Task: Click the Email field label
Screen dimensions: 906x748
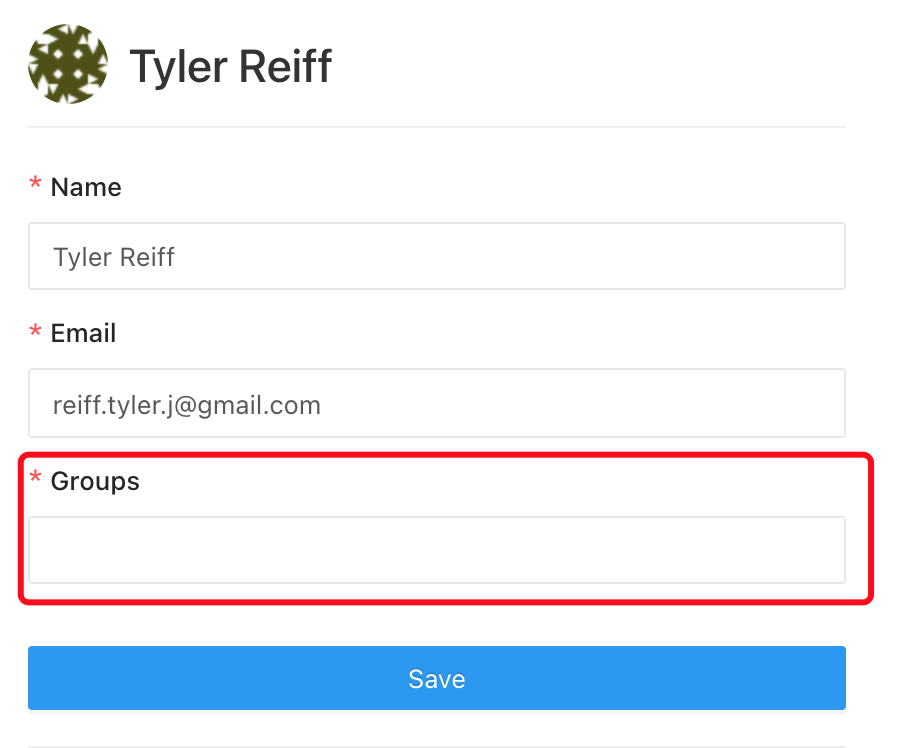Action: point(83,333)
